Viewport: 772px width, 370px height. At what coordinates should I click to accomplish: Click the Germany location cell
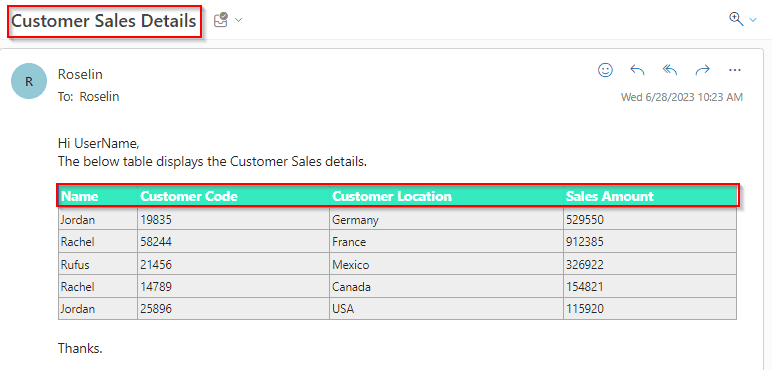coord(447,220)
